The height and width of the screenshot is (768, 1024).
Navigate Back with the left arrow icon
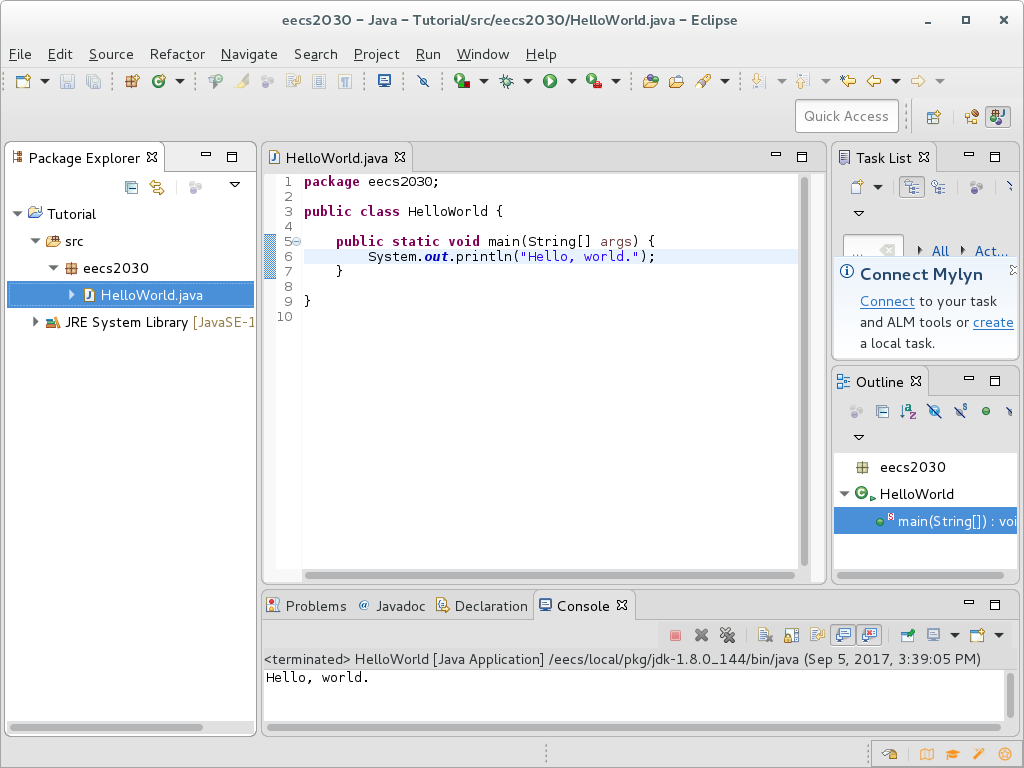tap(874, 81)
